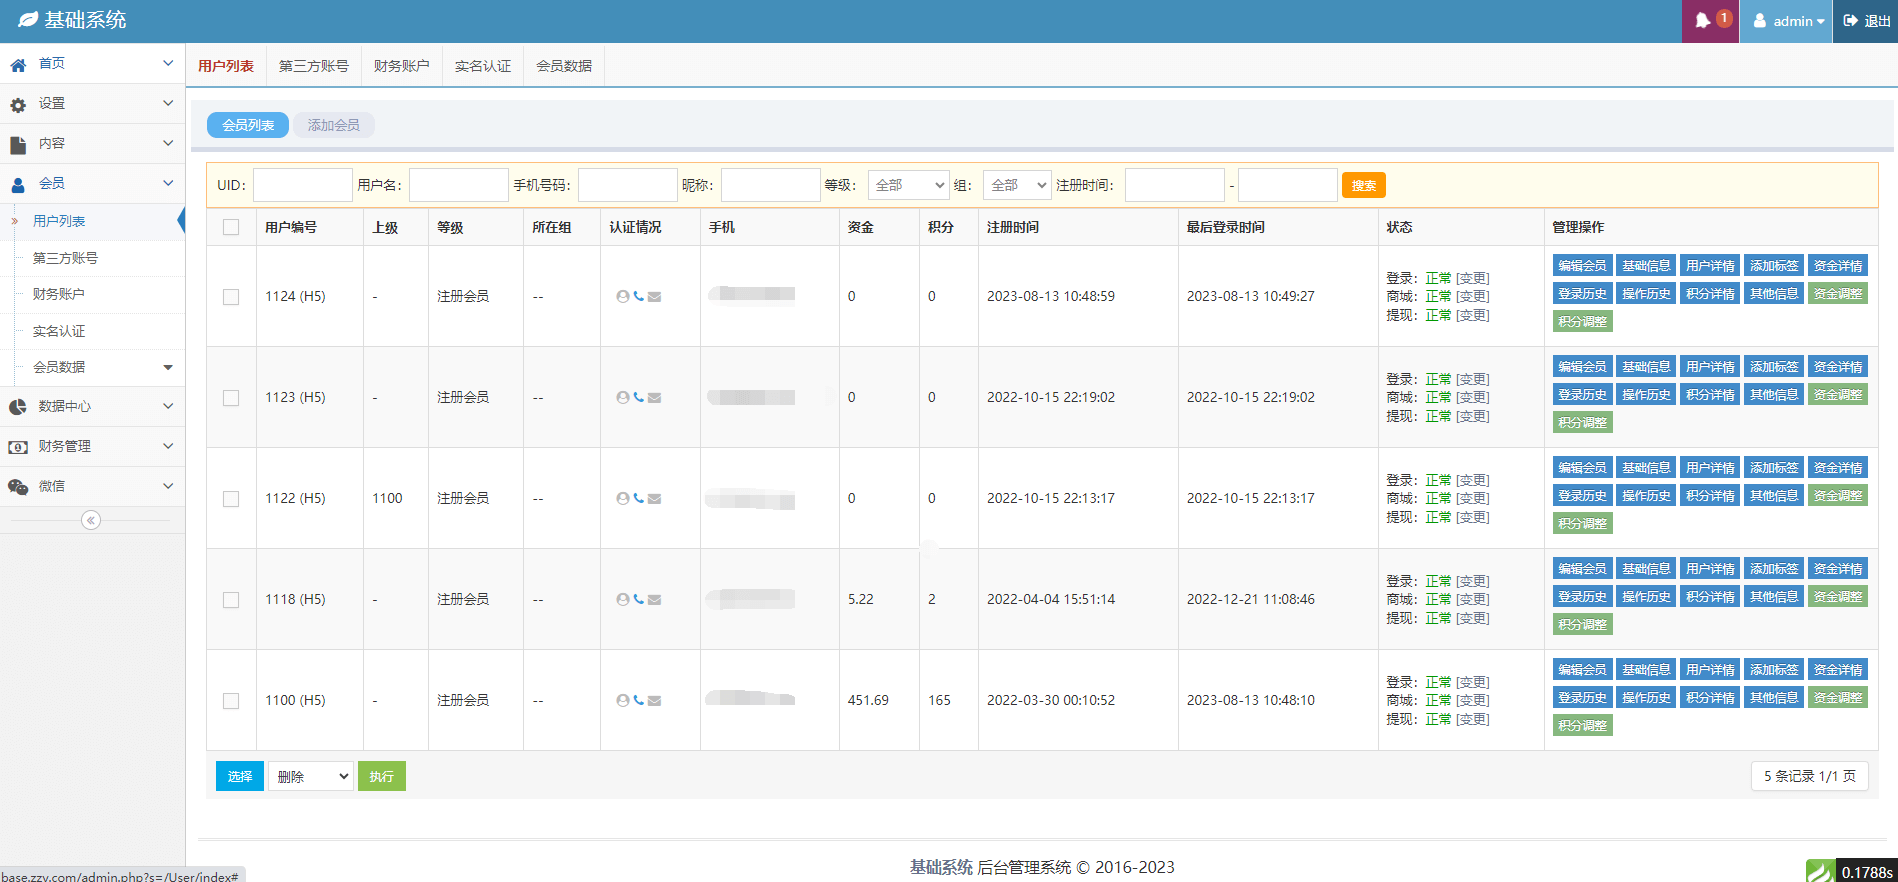
Task: Switch to the 实名认证 tab
Action: coord(482,66)
